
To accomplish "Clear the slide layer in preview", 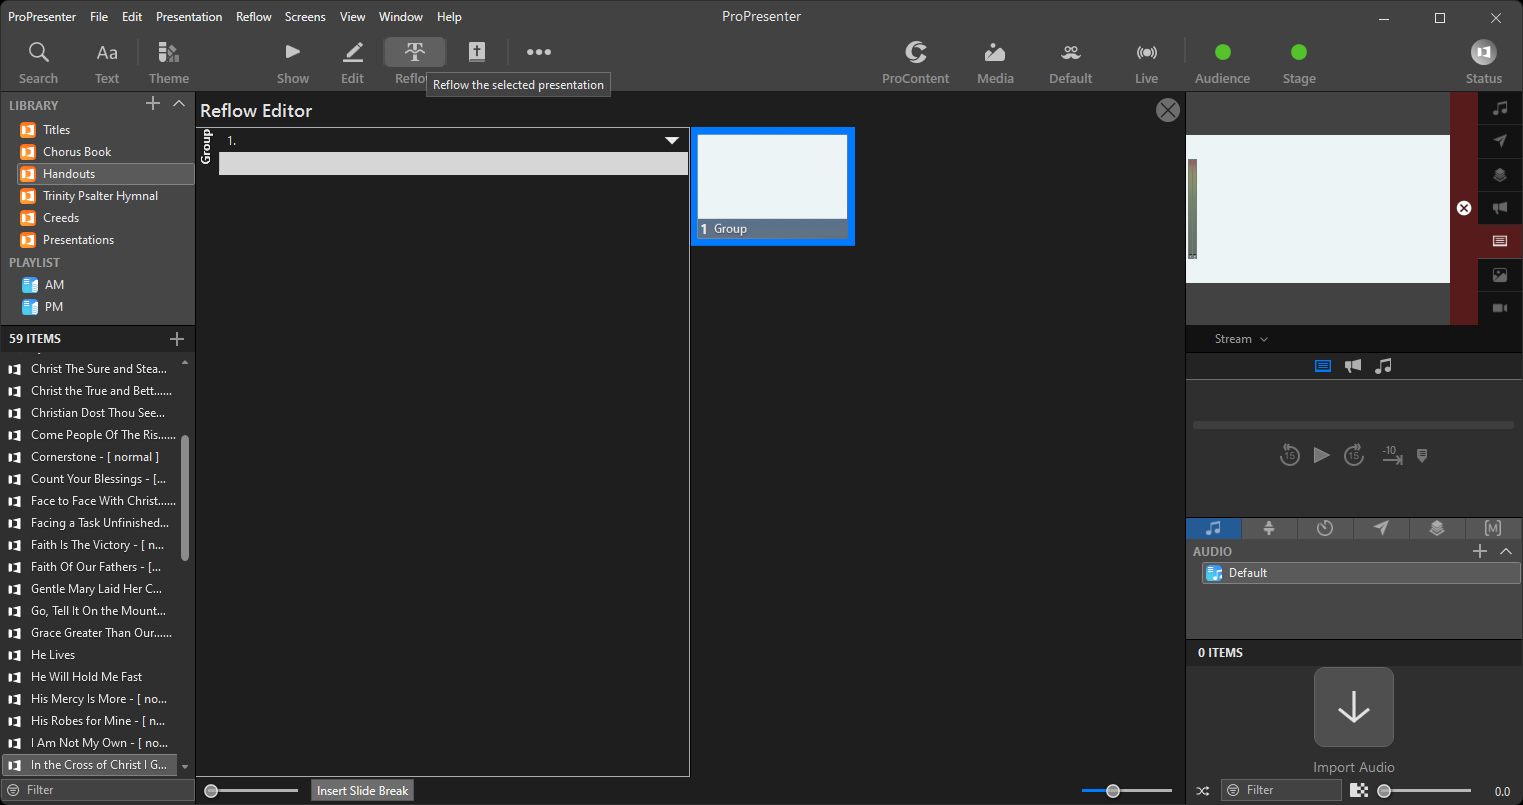I will (x=1500, y=241).
